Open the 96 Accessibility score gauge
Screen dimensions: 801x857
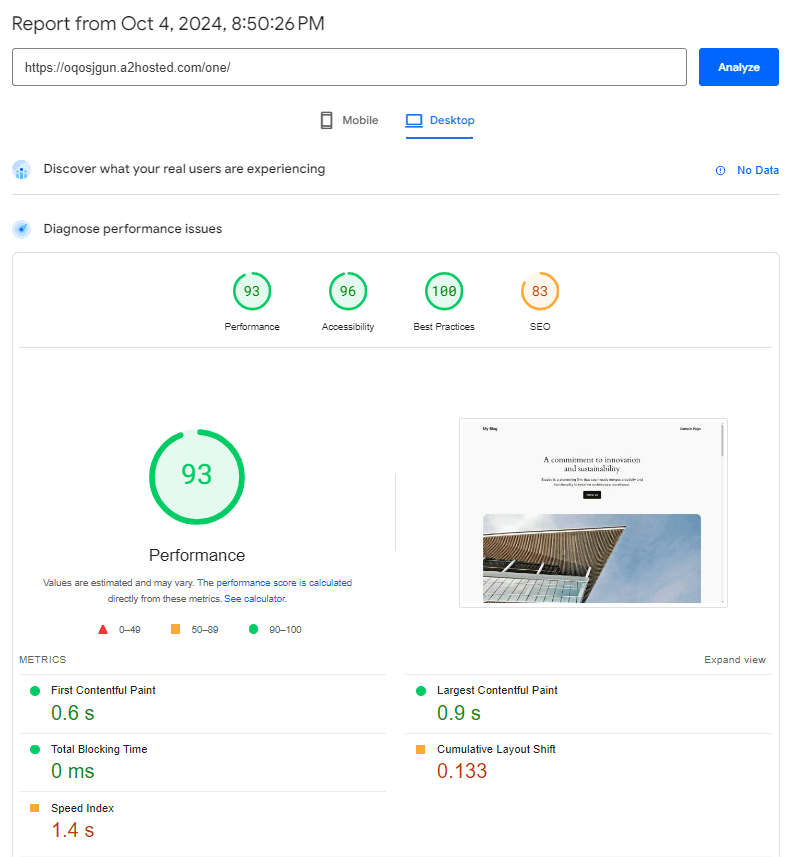click(348, 291)
